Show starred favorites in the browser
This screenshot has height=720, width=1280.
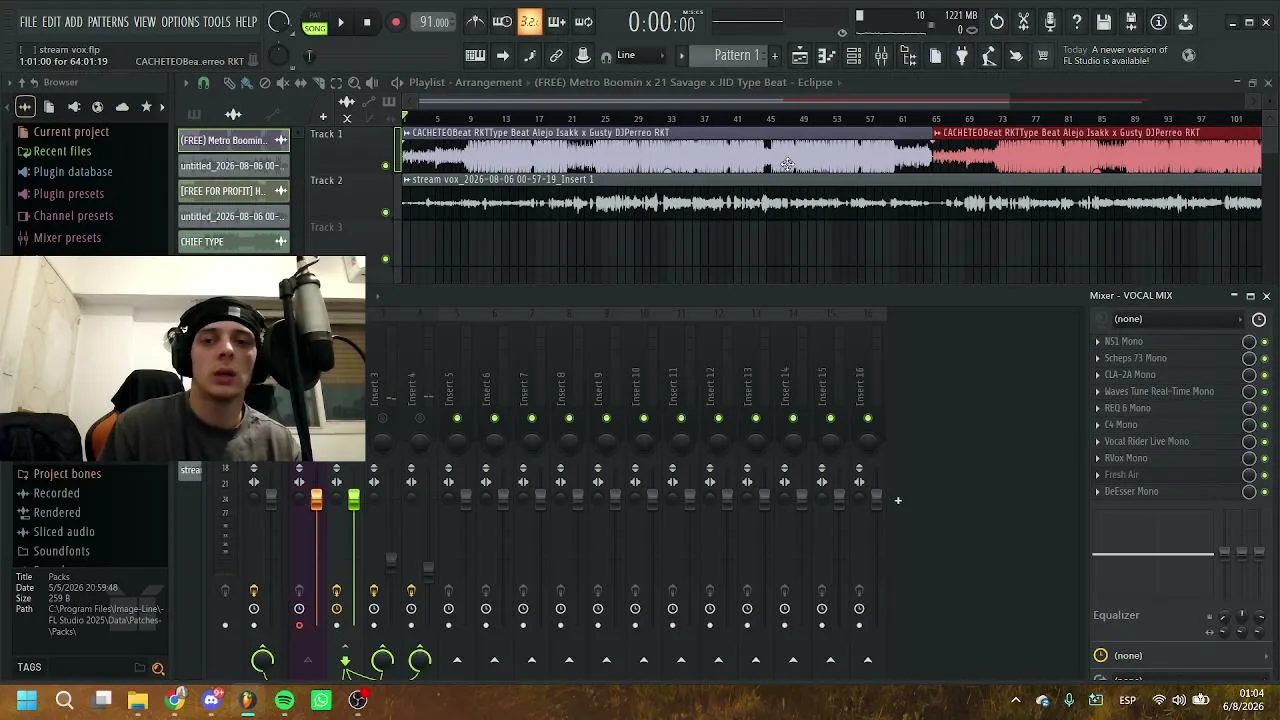pyautogui.click(x=146, y=107)
